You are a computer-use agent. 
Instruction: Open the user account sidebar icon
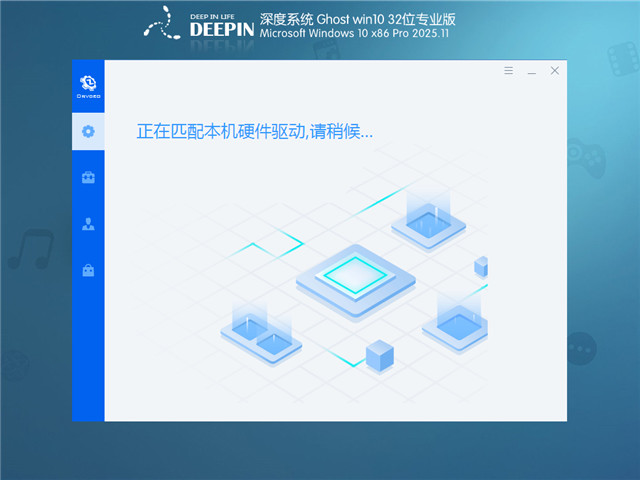88,224
